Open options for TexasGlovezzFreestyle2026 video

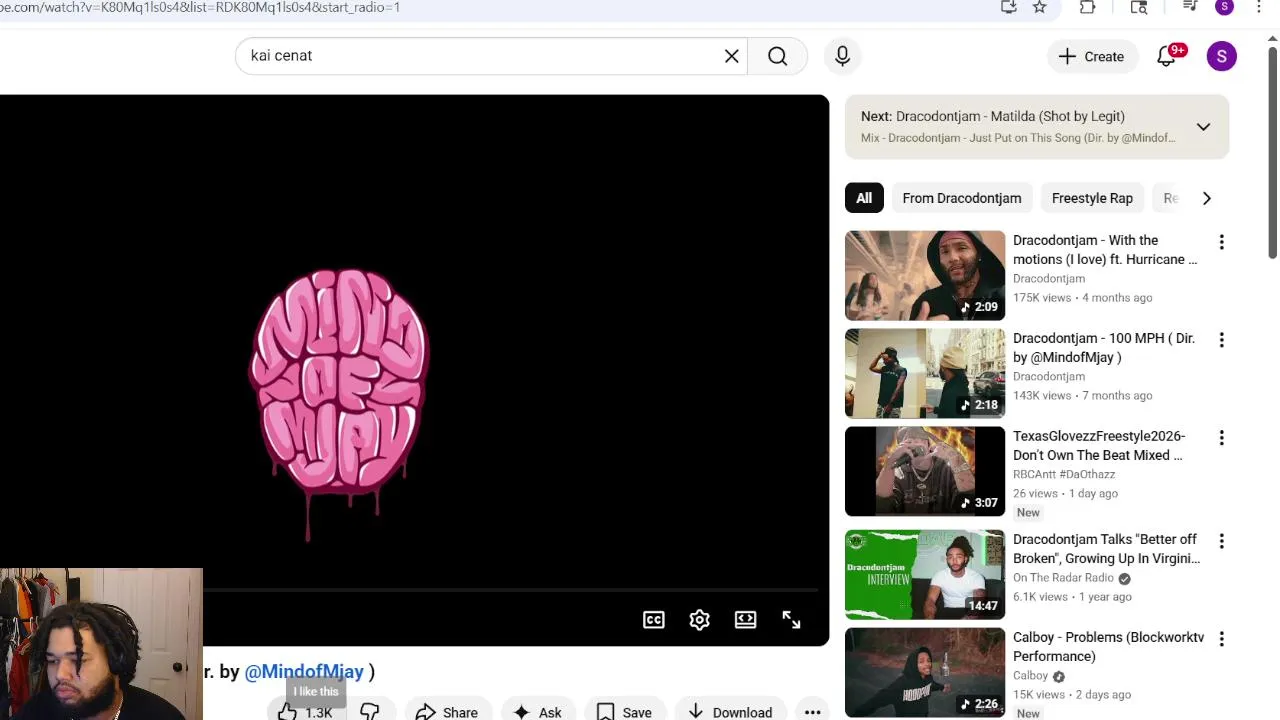point(1221,438)
